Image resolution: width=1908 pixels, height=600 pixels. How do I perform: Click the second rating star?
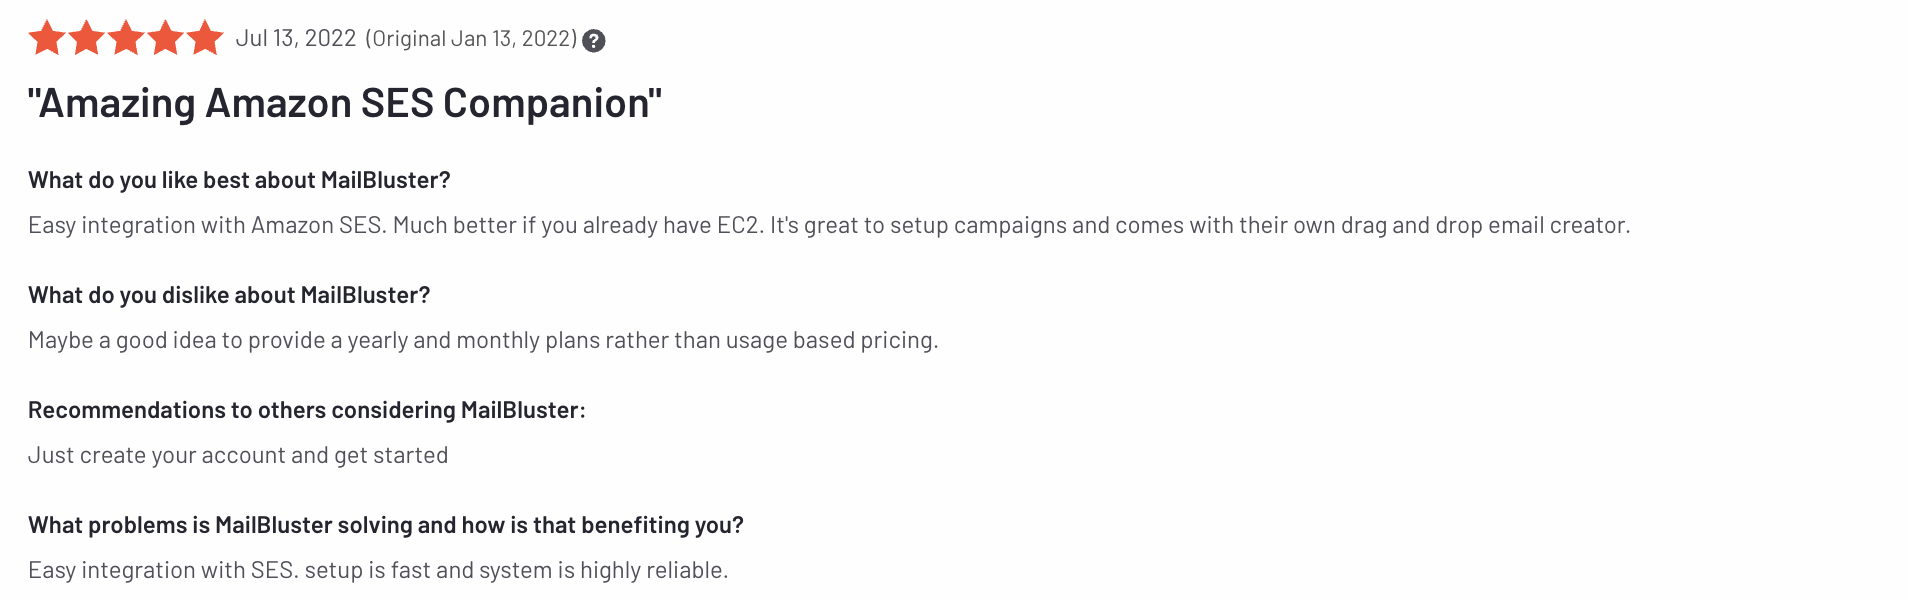(87, 38)
